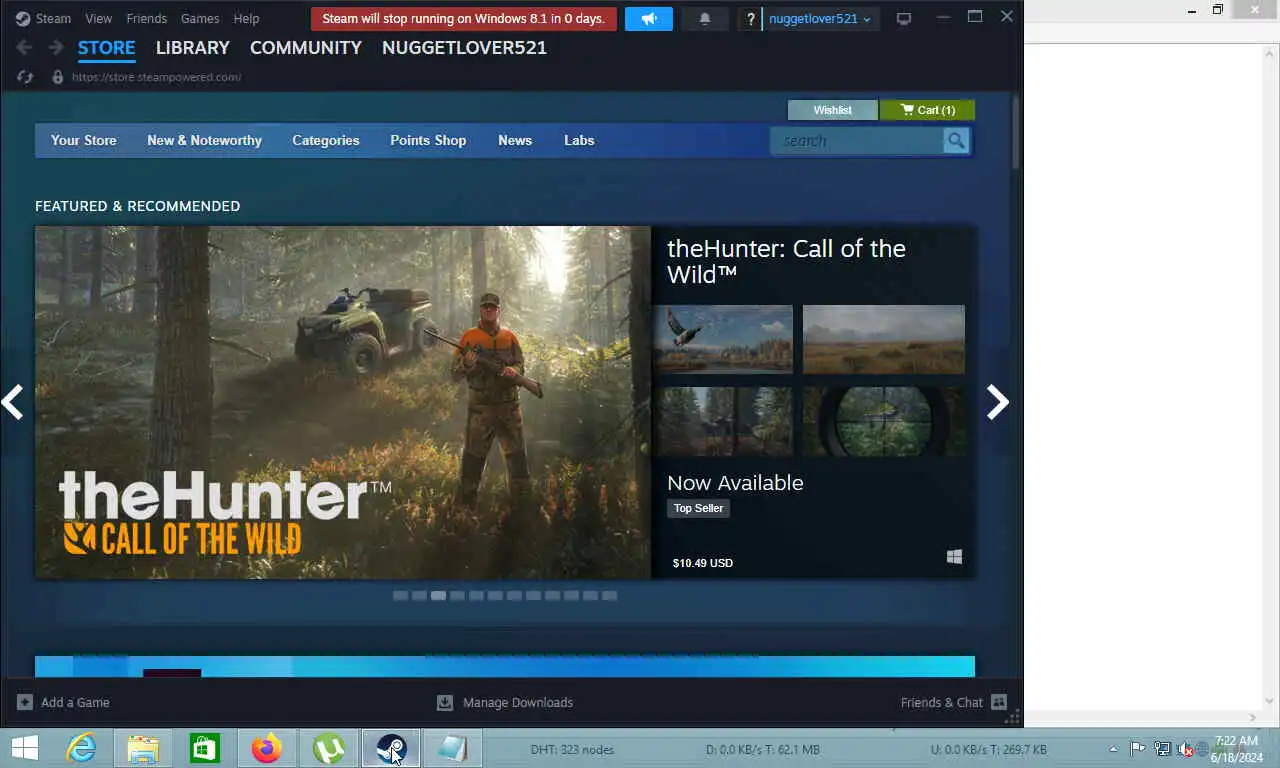
Task: Click the padlock icon beside URL
Action: click(57, 77)
